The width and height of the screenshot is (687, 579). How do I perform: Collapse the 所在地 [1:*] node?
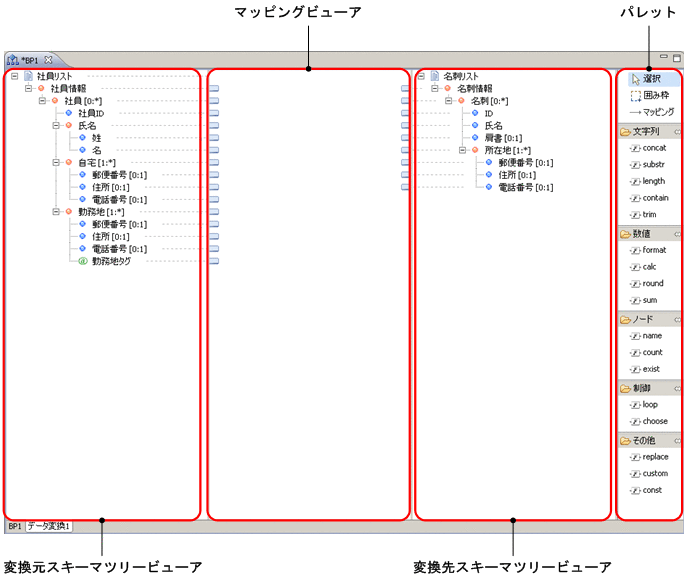coord(462,150)
